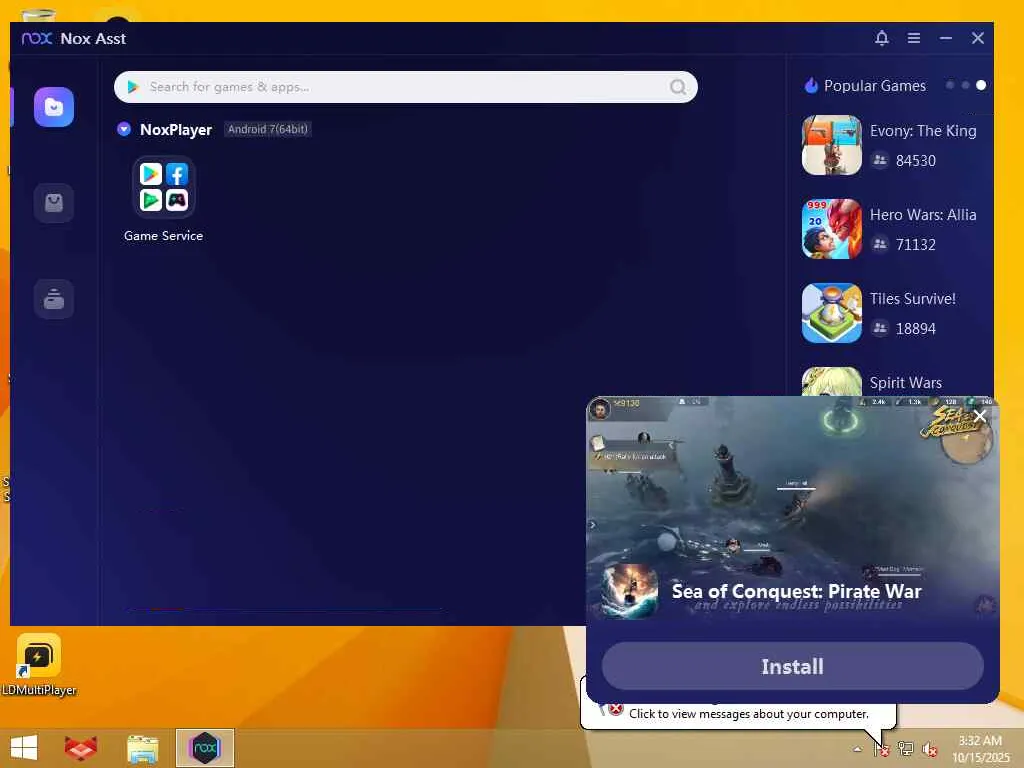Click the Google Play icon in the search bar

tap(133, 87)
